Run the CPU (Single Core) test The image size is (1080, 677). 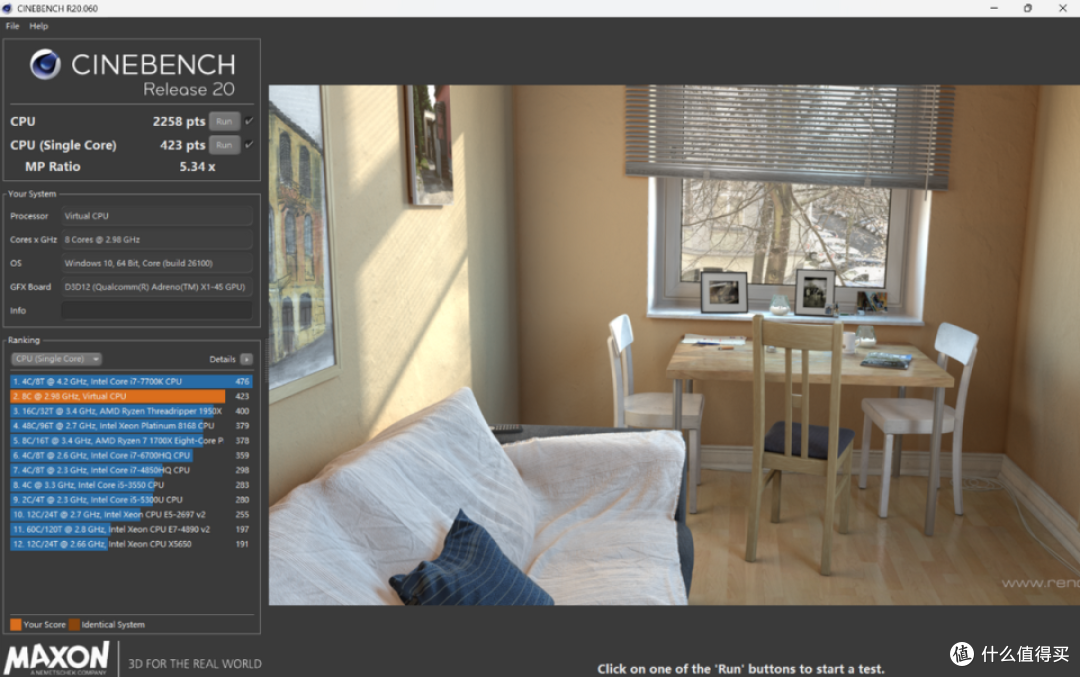[x=225, y=145]
